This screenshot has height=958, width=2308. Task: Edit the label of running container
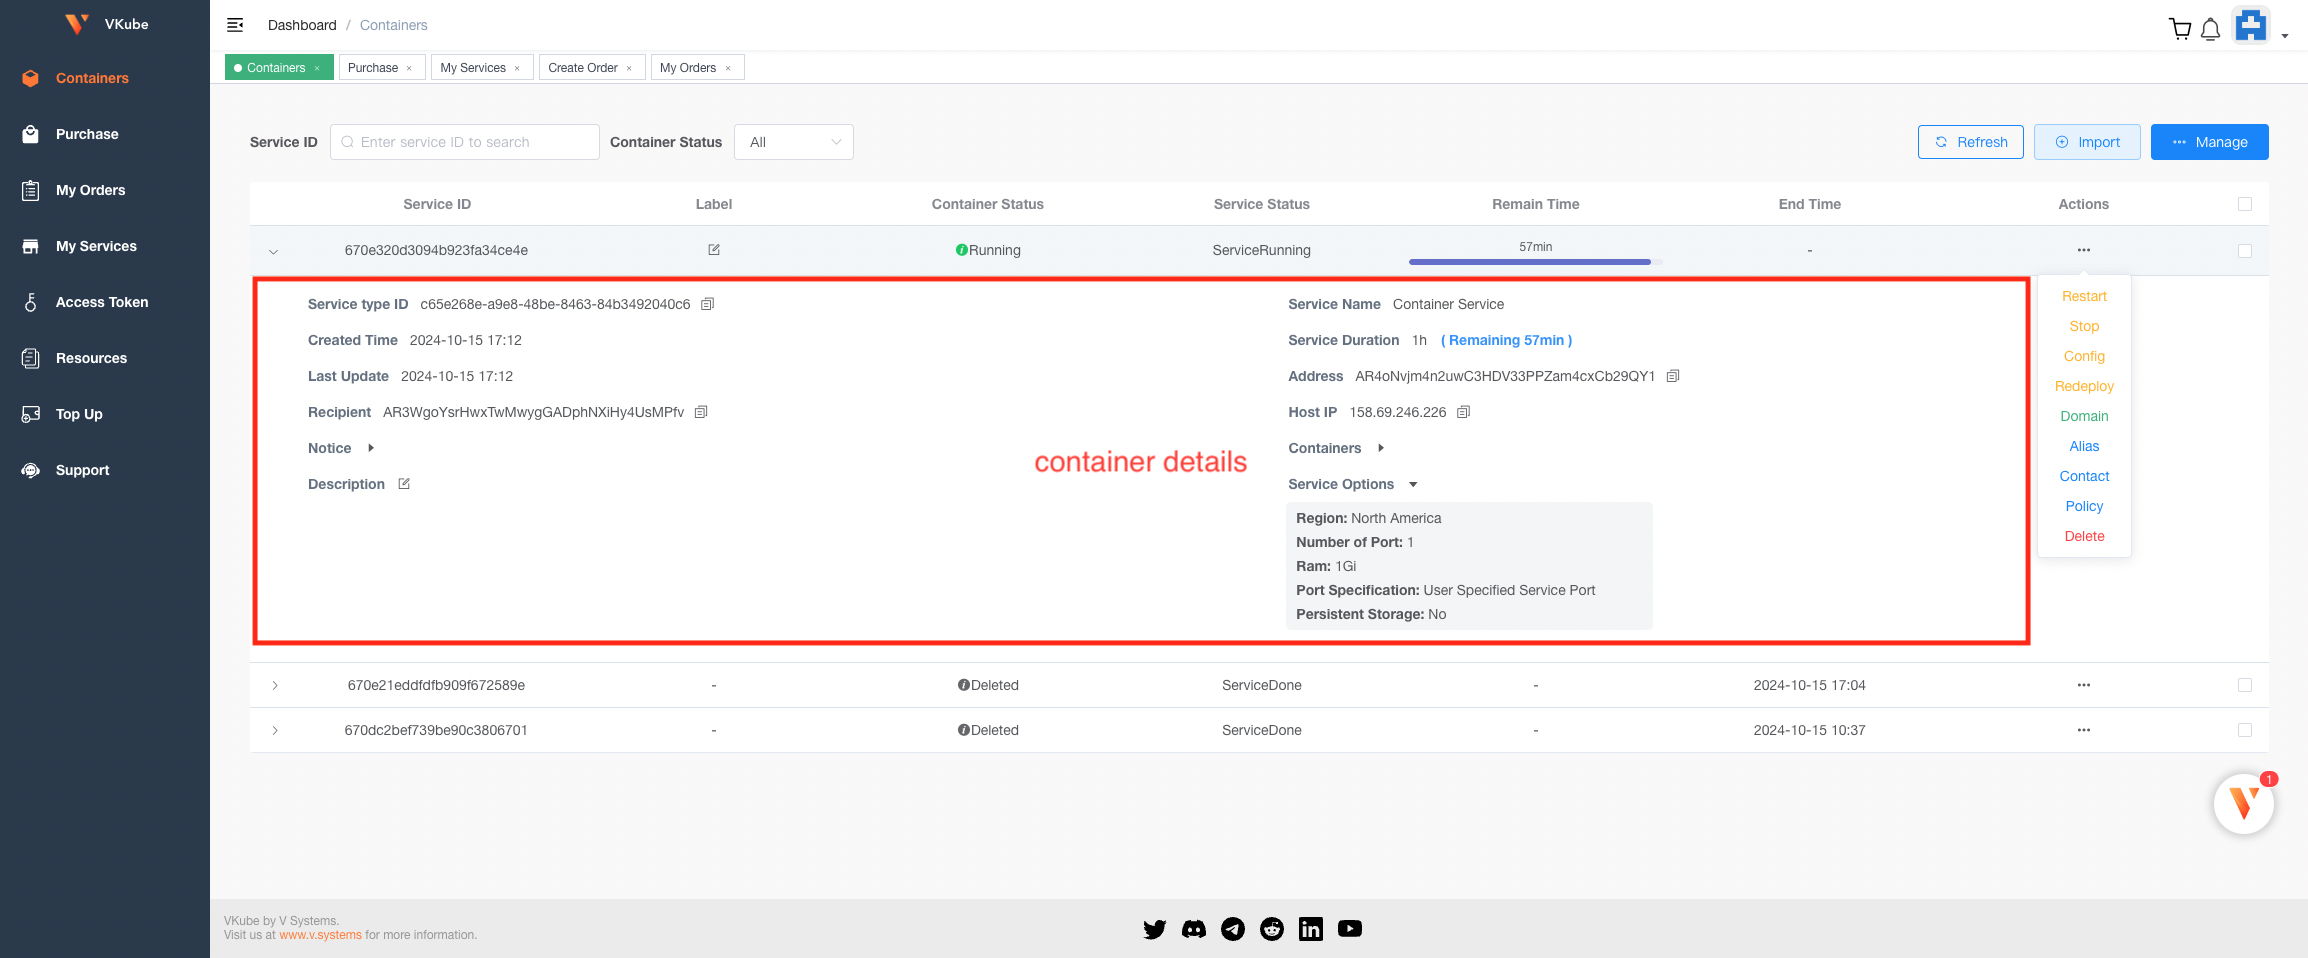(x=714, y=250)
